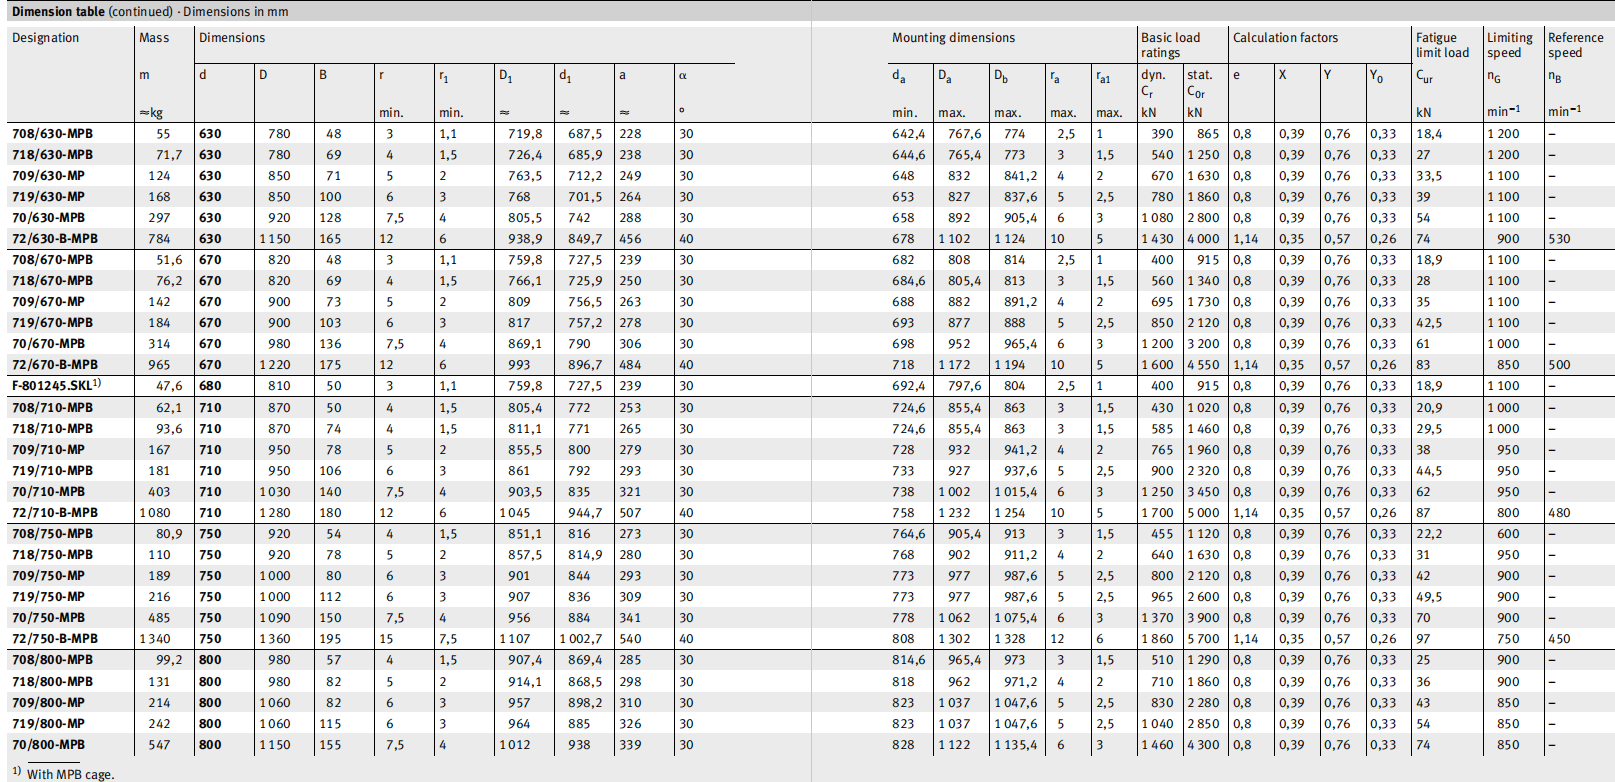Click the Calculation factors header
The image size is (1615, 782).
coord(1284,38)
